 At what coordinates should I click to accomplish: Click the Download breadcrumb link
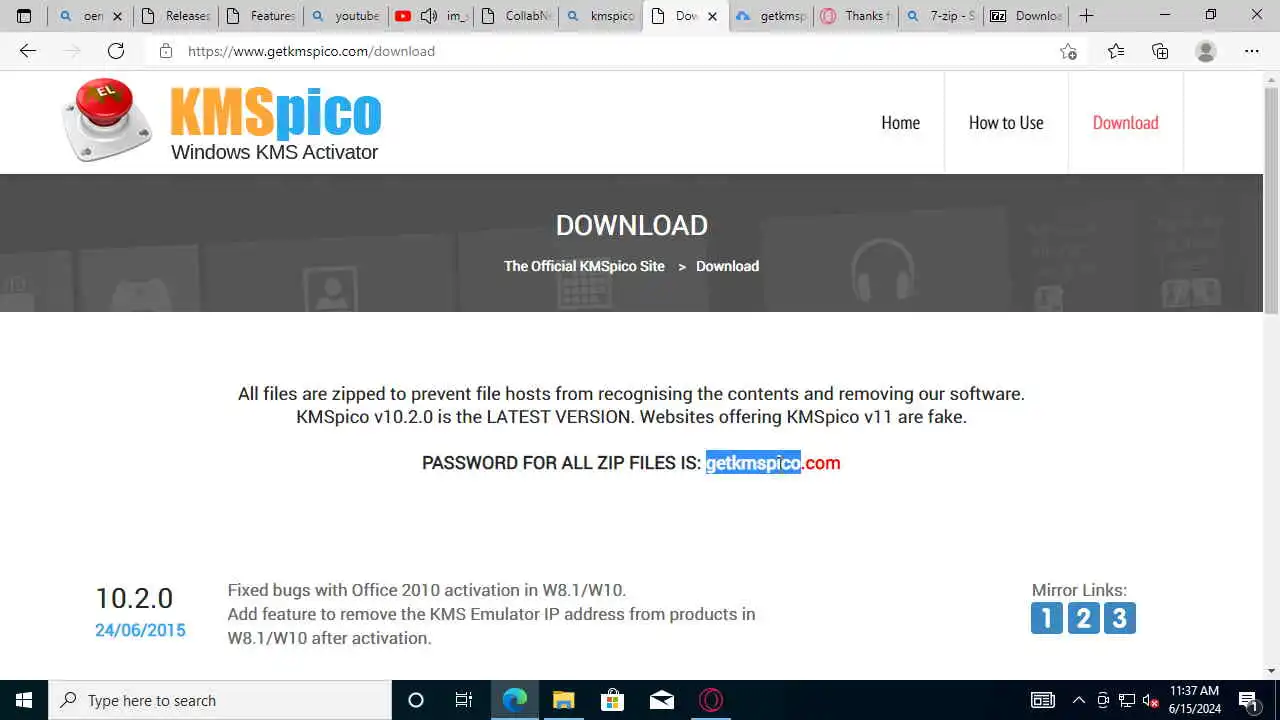point(727,266)
